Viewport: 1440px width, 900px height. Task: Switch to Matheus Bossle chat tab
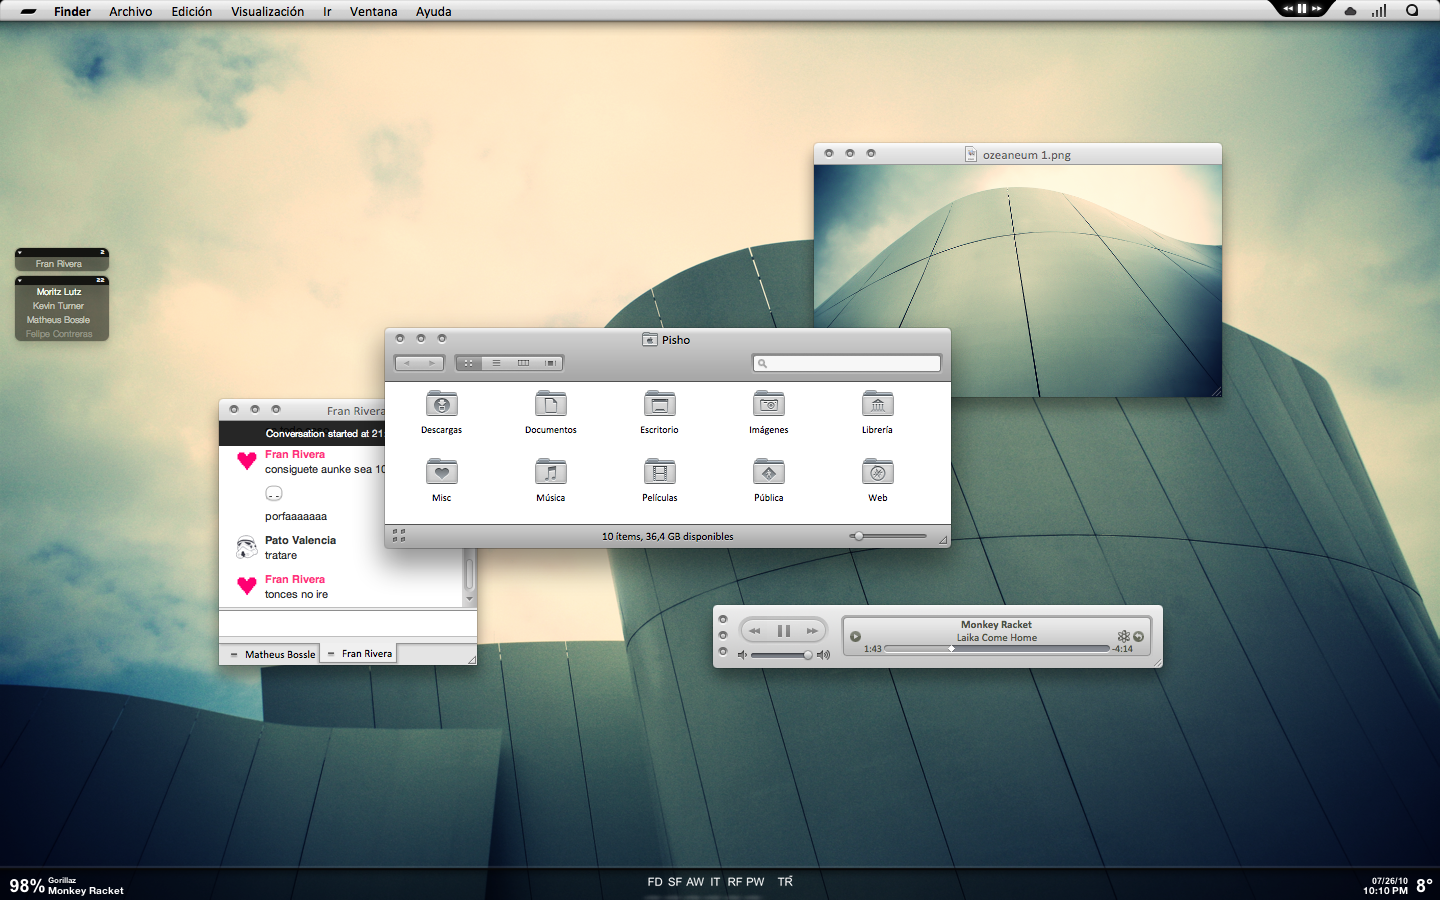(x=271, y=654)
